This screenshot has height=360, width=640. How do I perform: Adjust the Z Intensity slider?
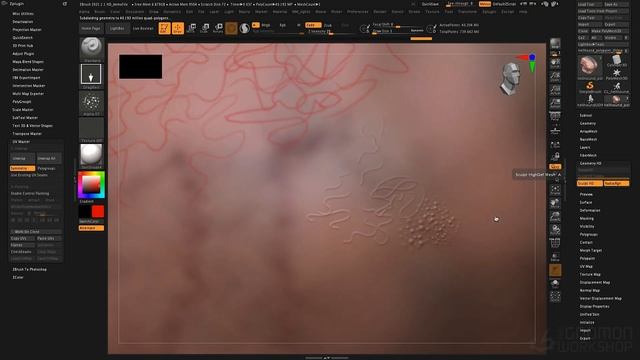tap(330, 31)
